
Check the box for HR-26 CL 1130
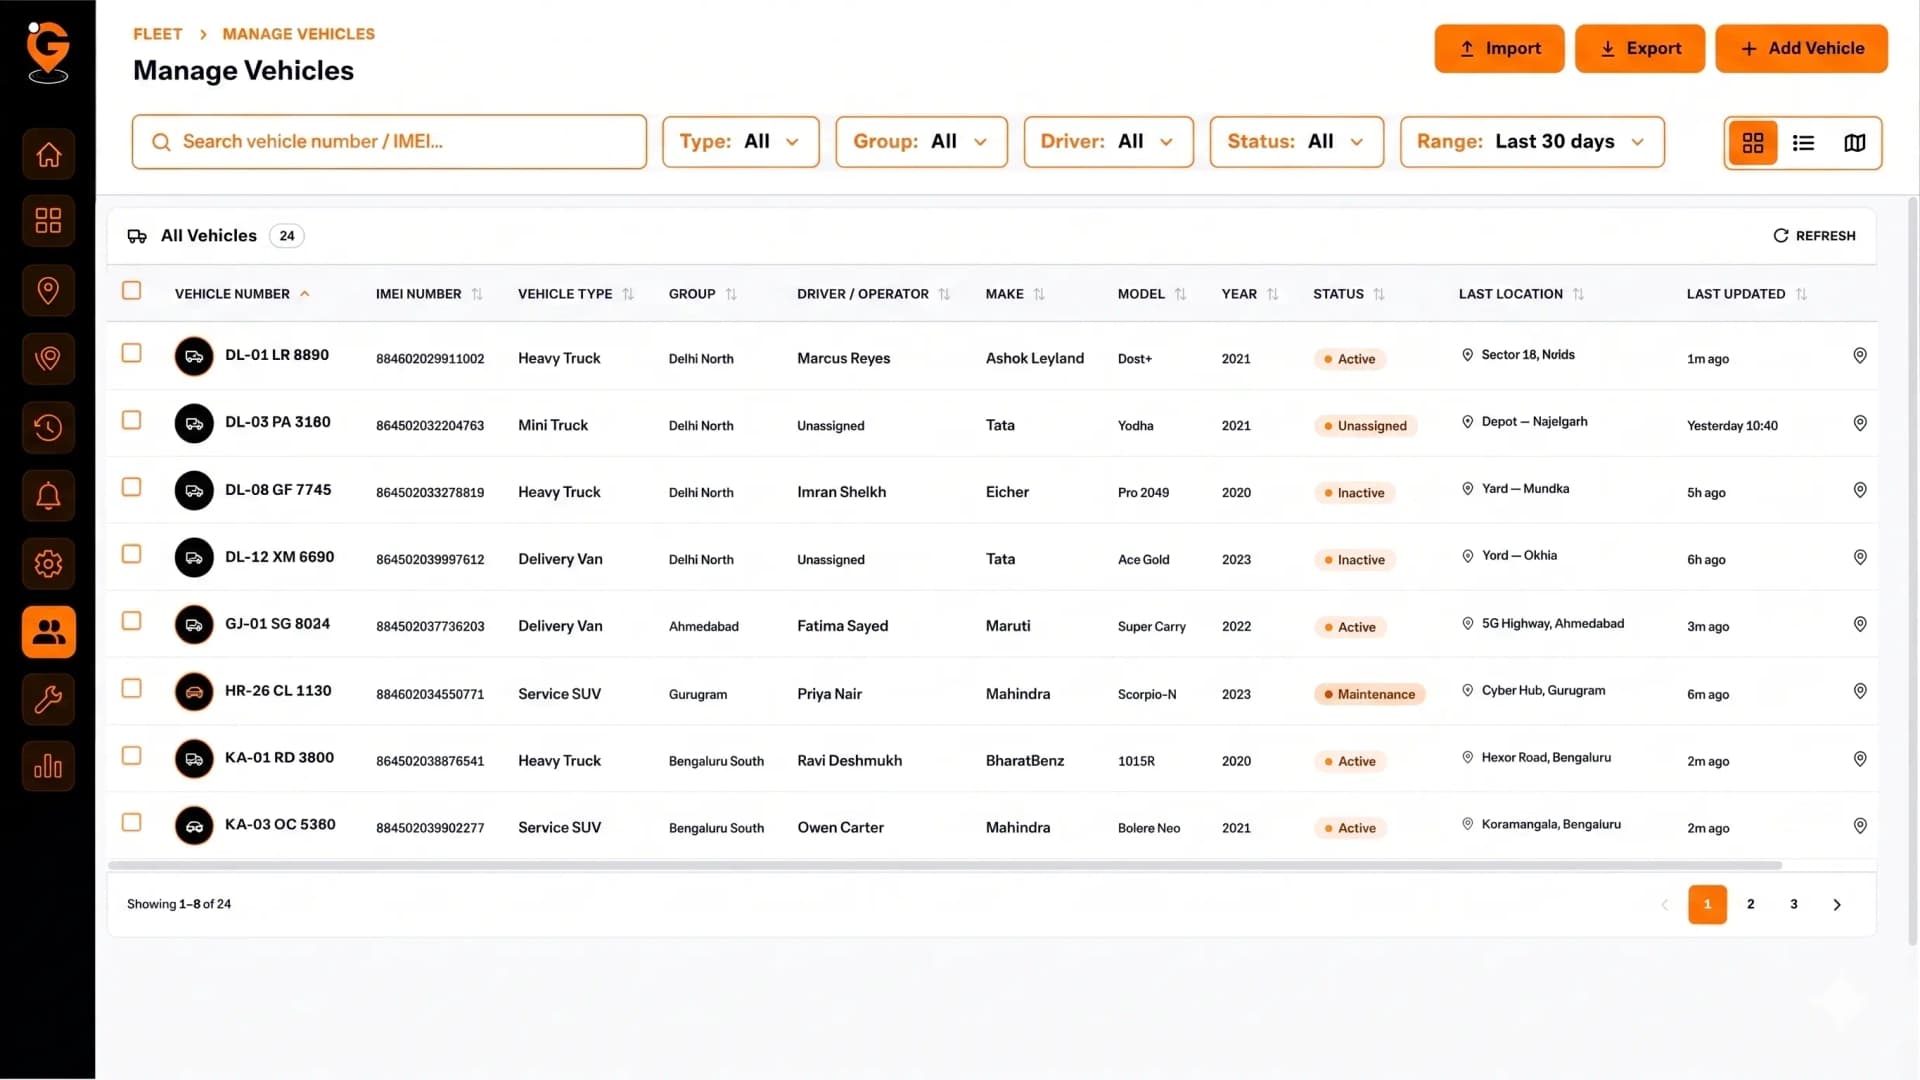point(131,688)
